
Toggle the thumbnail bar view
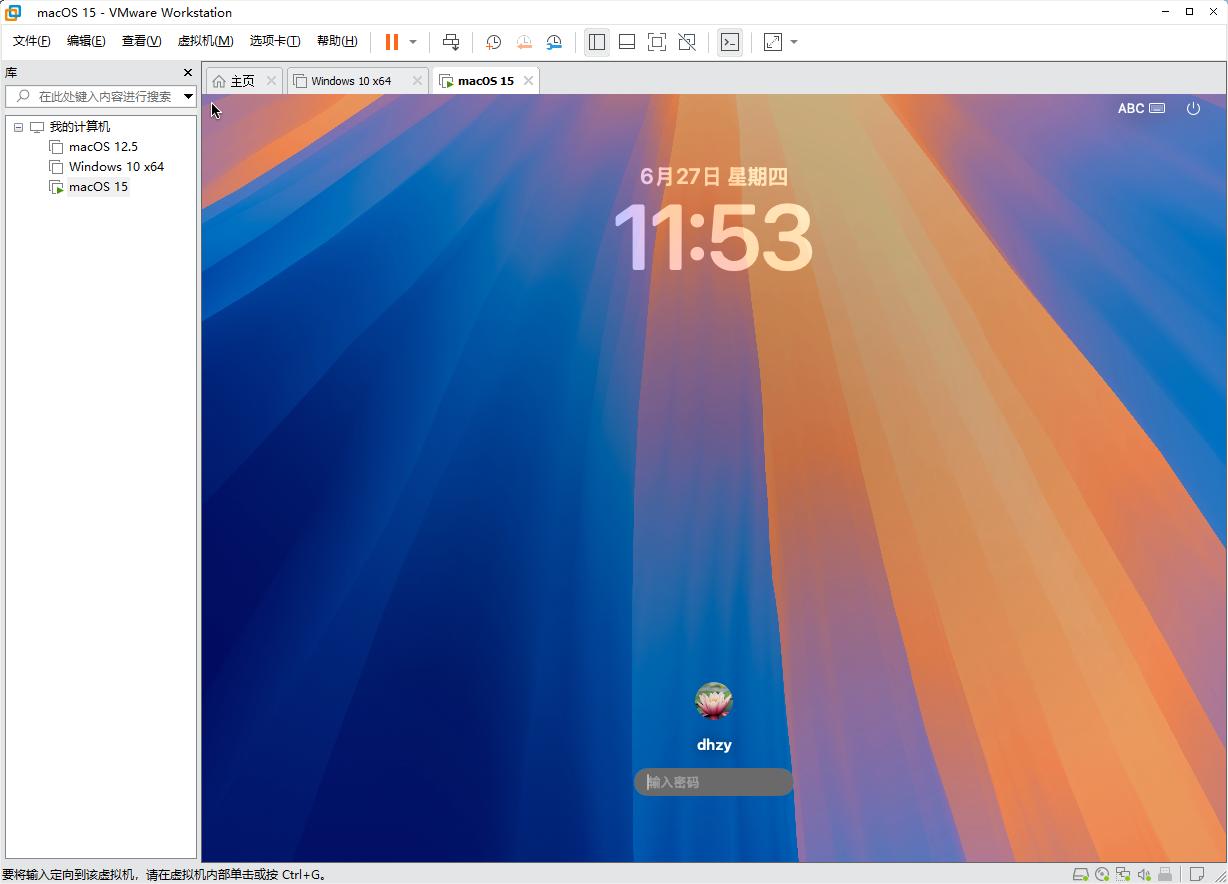627,42
